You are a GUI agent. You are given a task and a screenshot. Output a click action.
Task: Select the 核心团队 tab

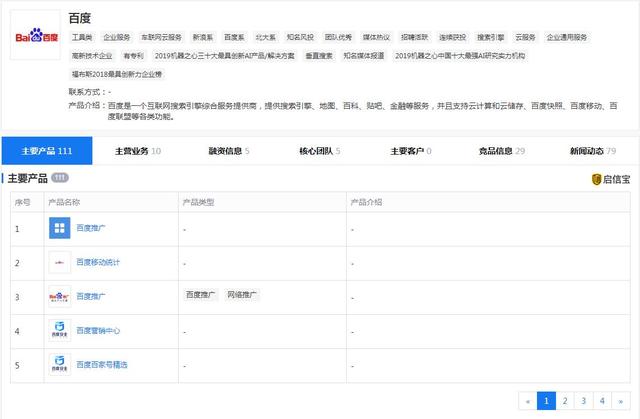pos(320,151)
